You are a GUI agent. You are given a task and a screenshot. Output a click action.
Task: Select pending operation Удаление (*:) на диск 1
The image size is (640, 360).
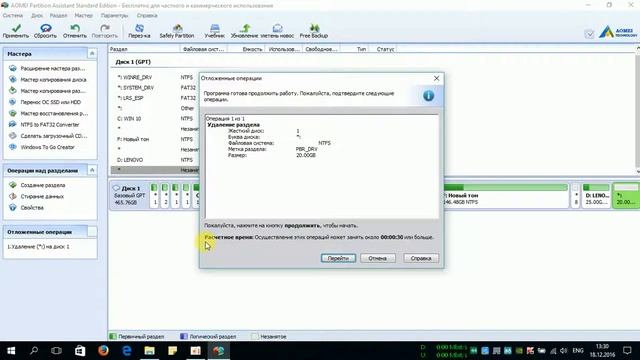coord(39,247)
